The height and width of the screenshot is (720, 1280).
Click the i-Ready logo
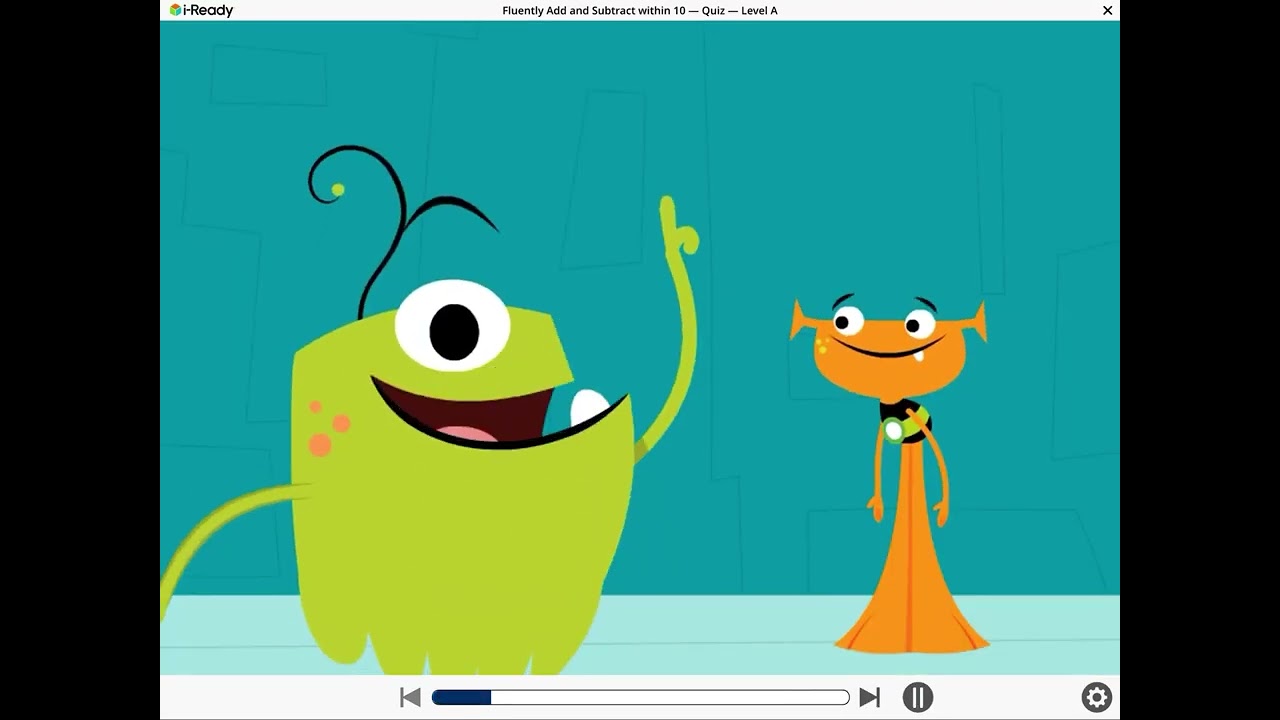tap(201, 10)
